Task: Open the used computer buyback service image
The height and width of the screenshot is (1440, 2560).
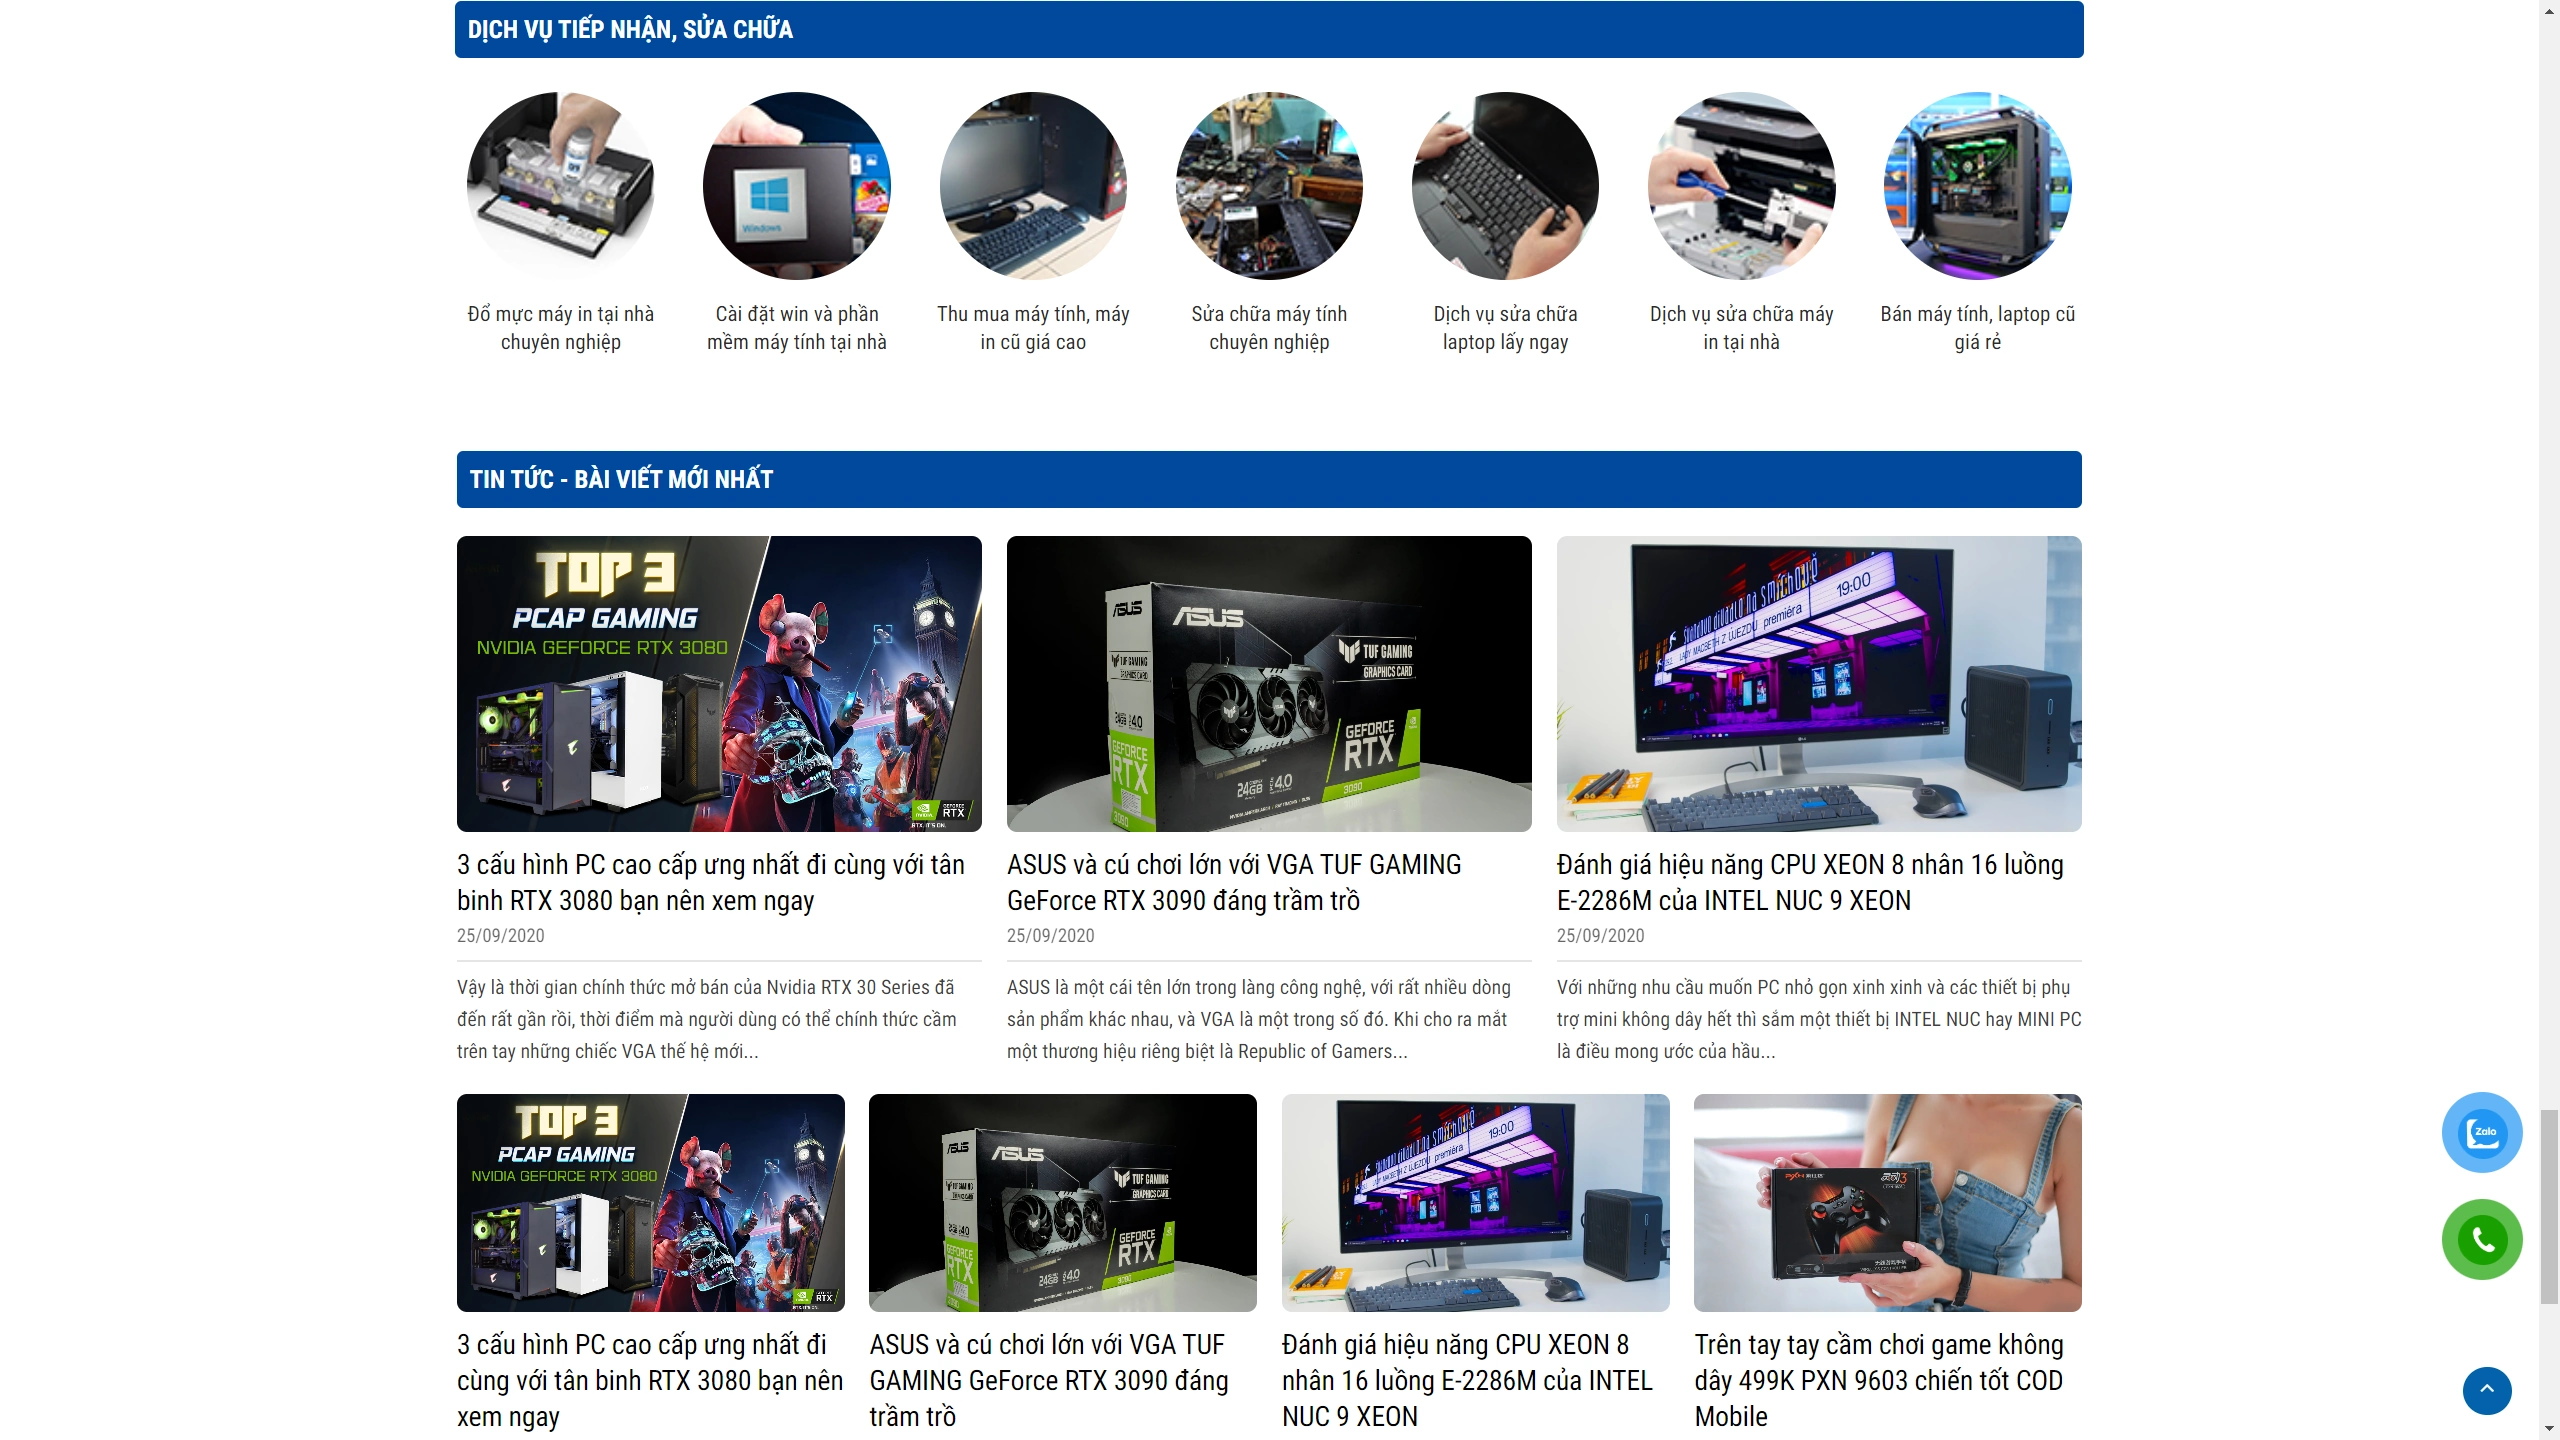Action: pyautogui.click(x=1033, y=186)
